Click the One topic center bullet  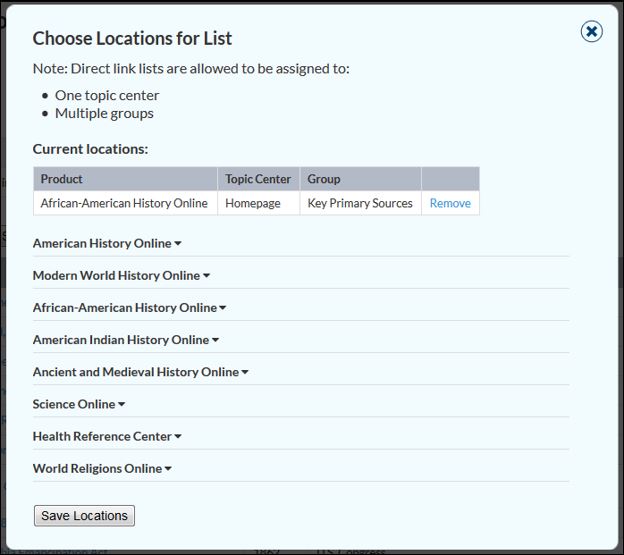(x=107, y=95)
